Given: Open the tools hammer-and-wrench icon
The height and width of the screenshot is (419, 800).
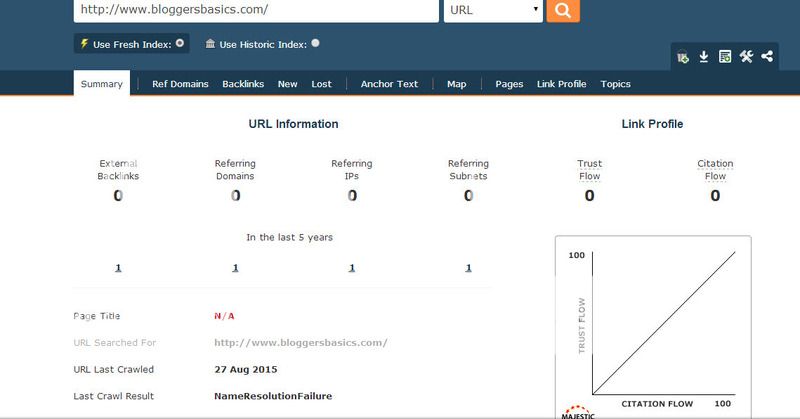Looking at the screenshot, I should point(746,56).
